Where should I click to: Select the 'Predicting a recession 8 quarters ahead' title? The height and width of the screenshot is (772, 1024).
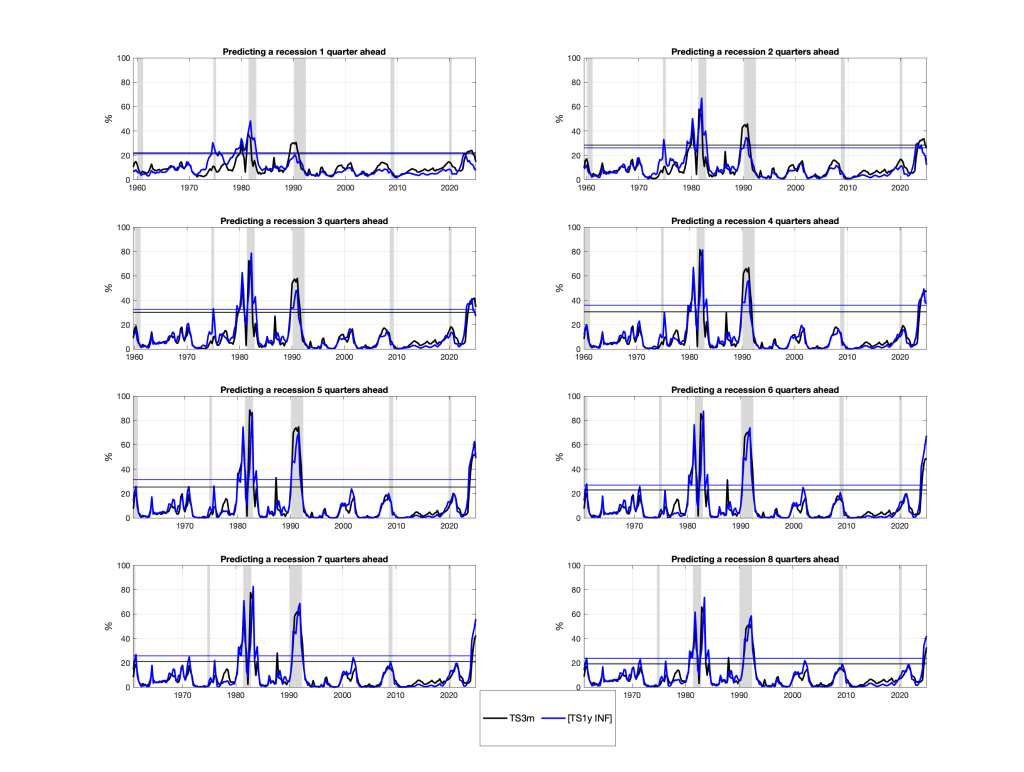pyautogui.click(x=755, y=559)
